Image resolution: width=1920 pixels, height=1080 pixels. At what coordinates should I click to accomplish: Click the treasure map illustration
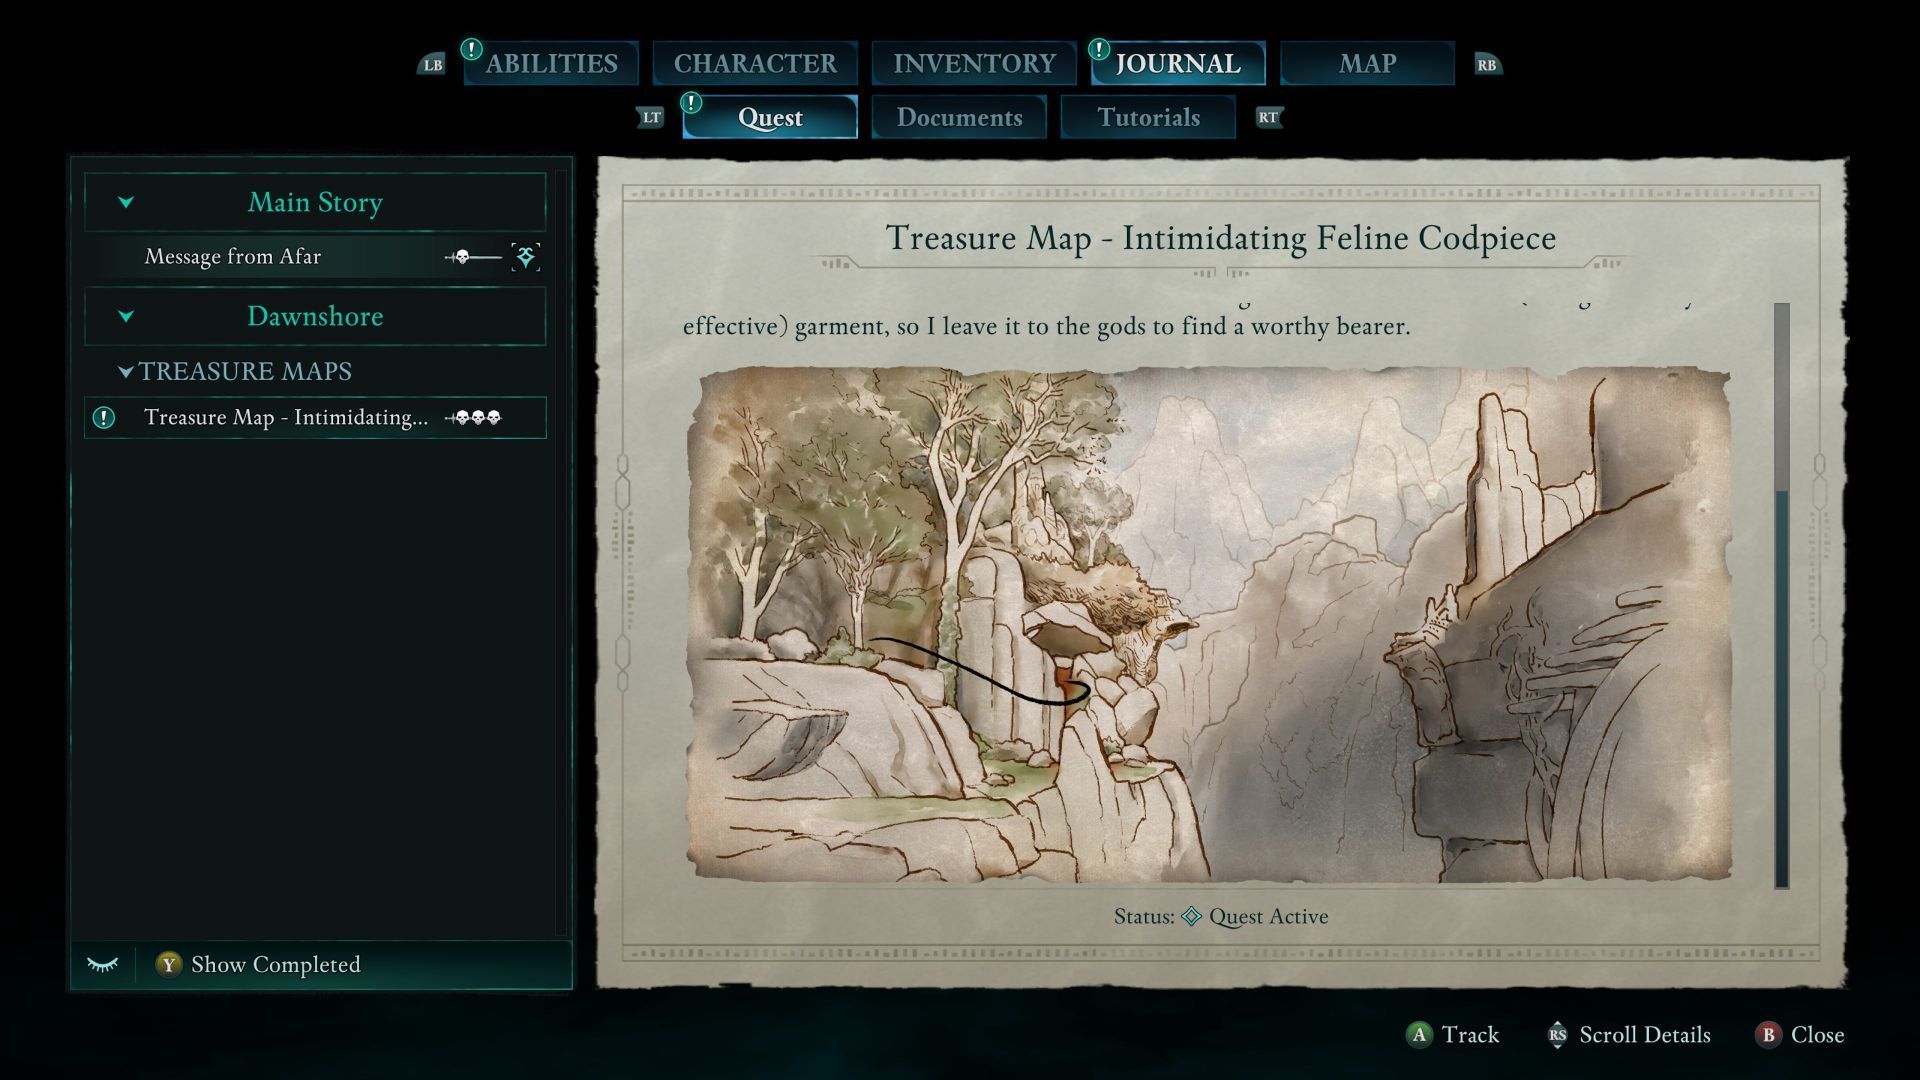pos(1209,625)
